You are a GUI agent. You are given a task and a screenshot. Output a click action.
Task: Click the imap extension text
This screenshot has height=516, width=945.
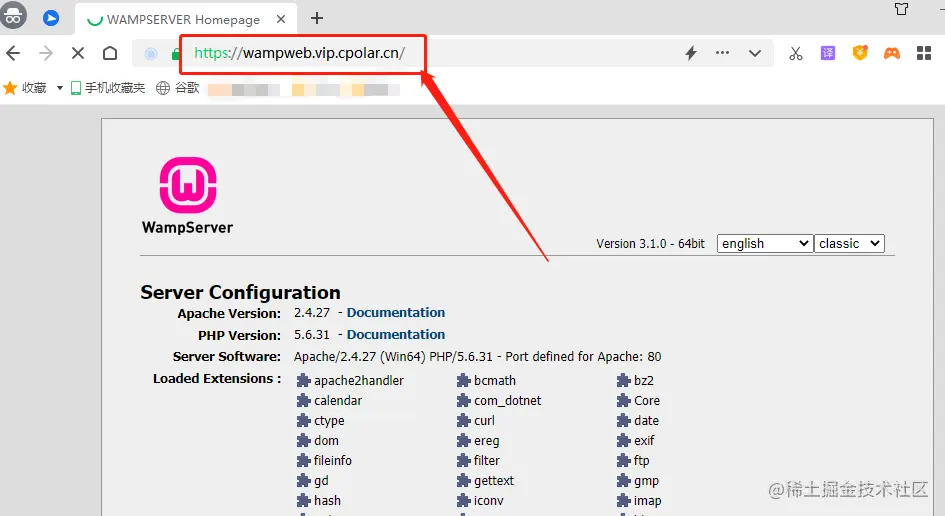[647, 501]
